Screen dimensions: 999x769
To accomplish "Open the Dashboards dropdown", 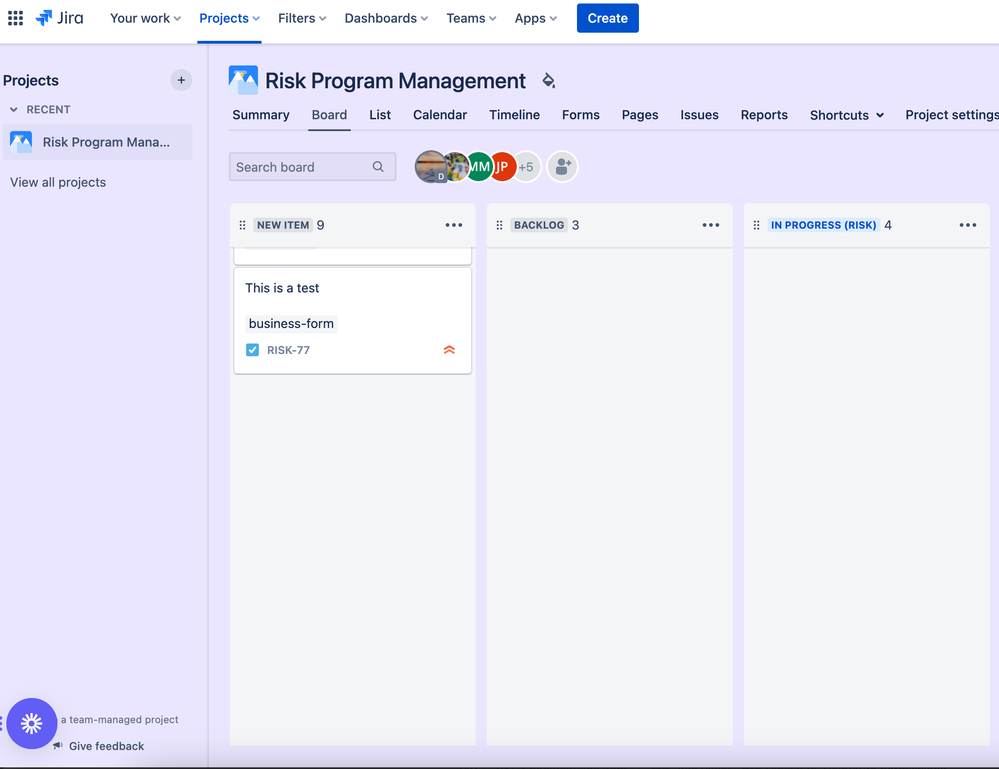I will 386,18.
